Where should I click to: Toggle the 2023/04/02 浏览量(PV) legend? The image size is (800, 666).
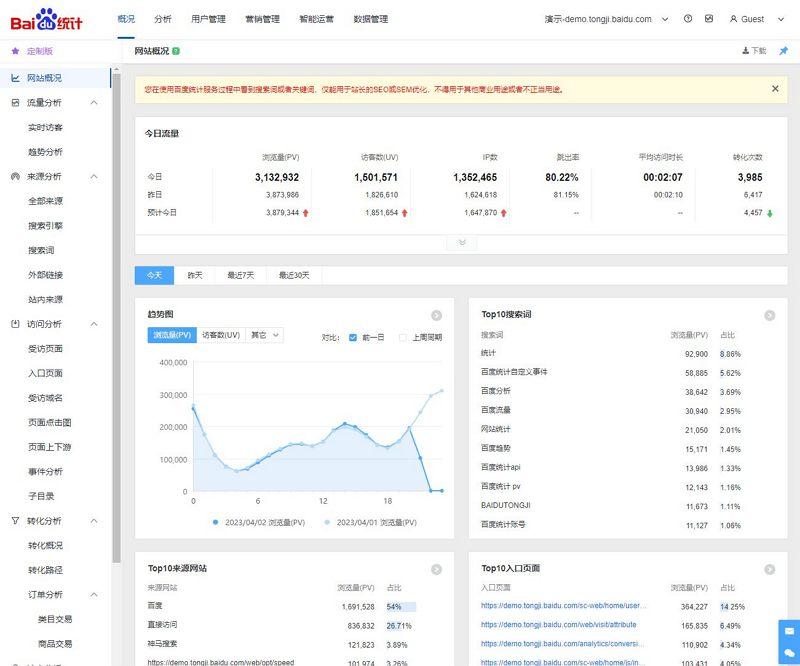coord(259,523)
